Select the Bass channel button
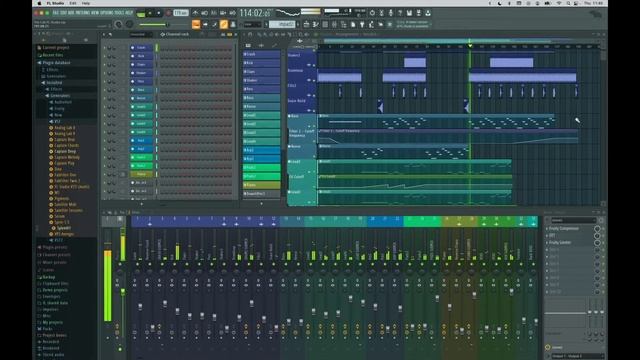640x360 pixels. (141, 90)
